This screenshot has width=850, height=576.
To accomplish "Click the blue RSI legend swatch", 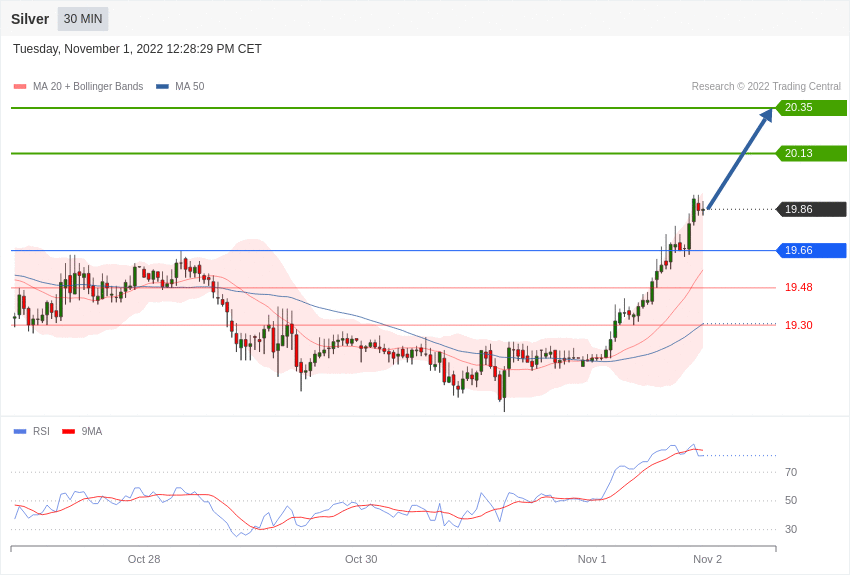I will (x=20, y=431).
